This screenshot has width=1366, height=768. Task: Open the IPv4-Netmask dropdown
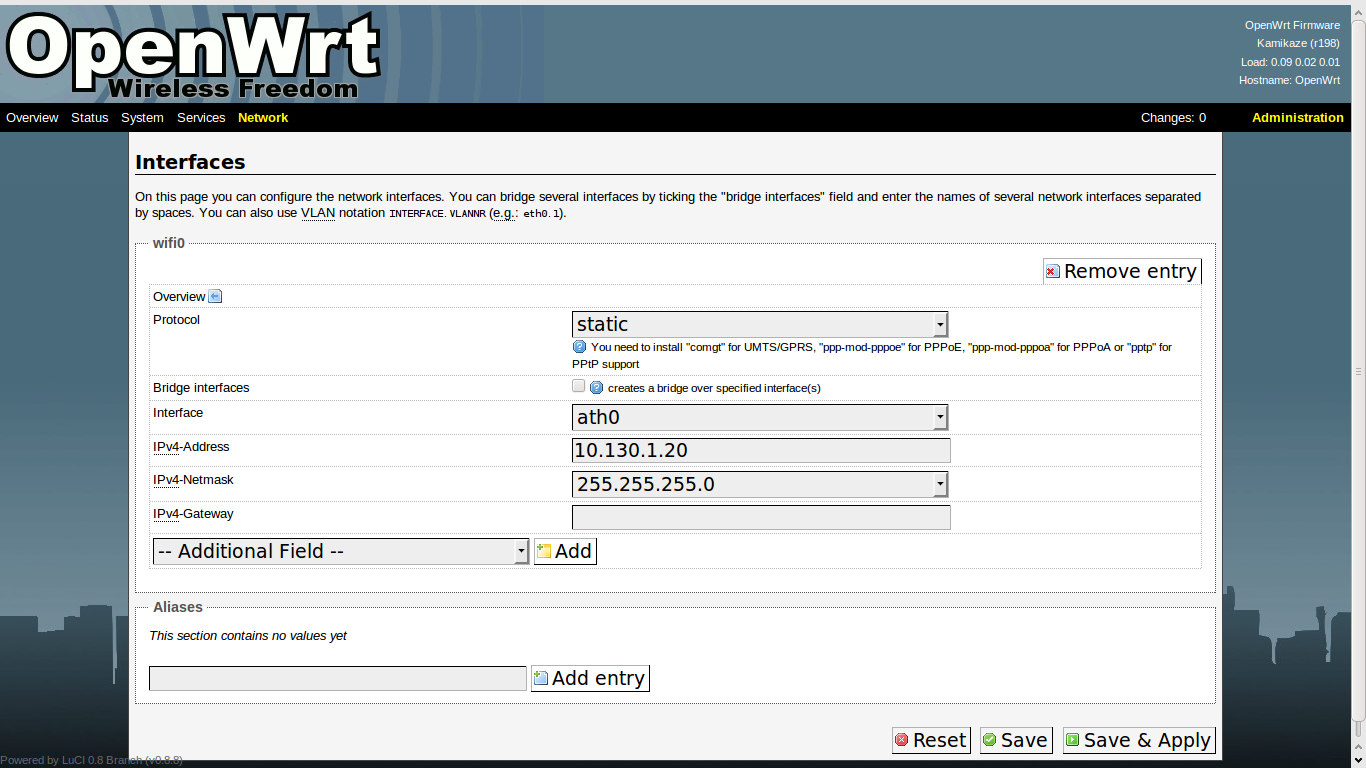point(760,484)
